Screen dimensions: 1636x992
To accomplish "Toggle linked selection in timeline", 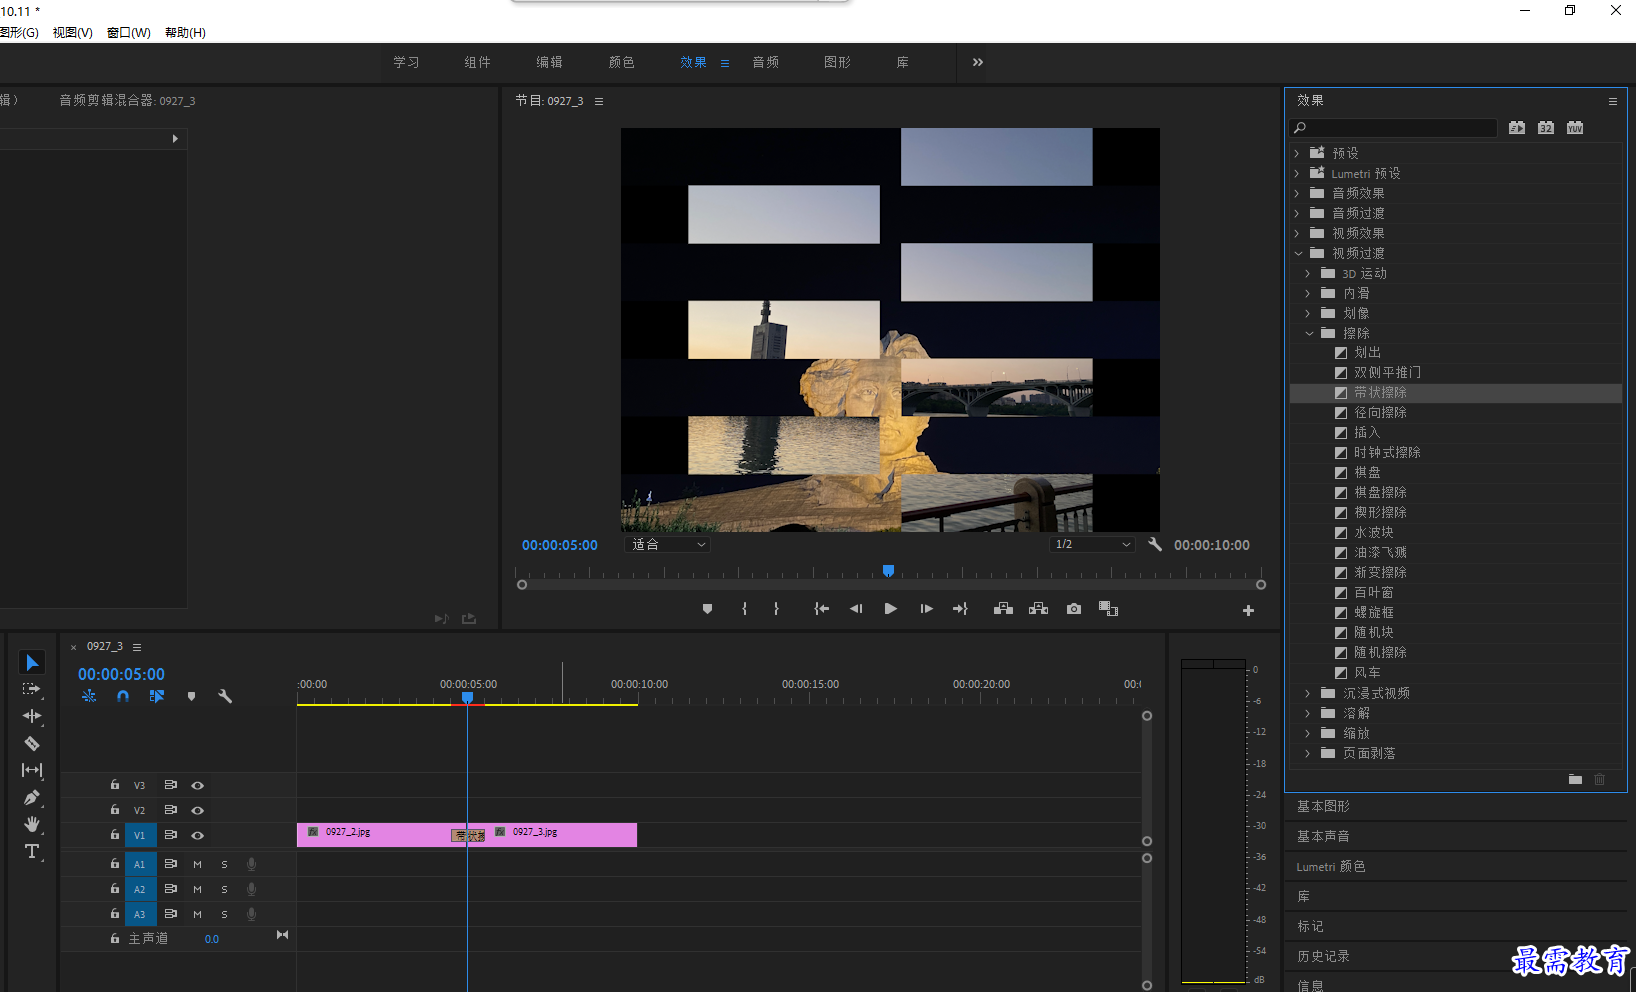I will coord(157,696).
